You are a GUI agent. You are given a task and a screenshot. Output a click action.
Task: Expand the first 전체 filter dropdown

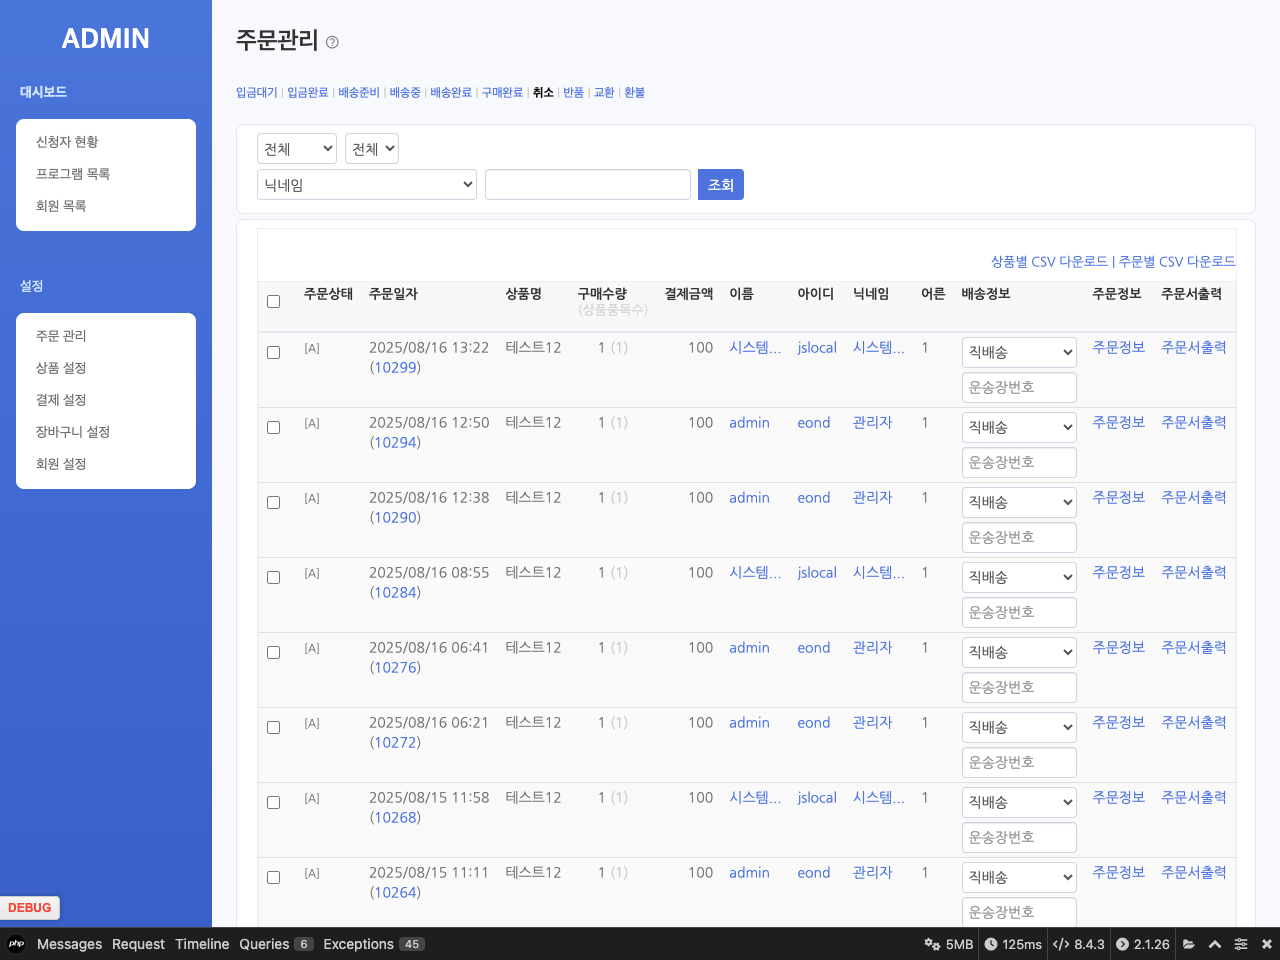click(297, 149)
